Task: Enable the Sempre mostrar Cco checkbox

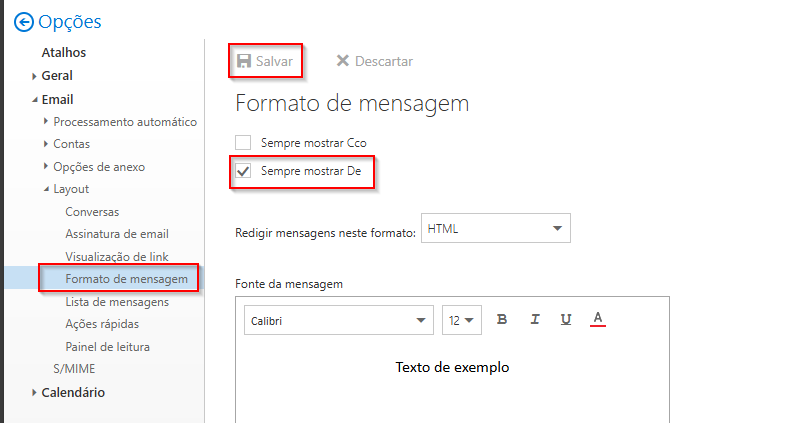Action: coord(243,143)
